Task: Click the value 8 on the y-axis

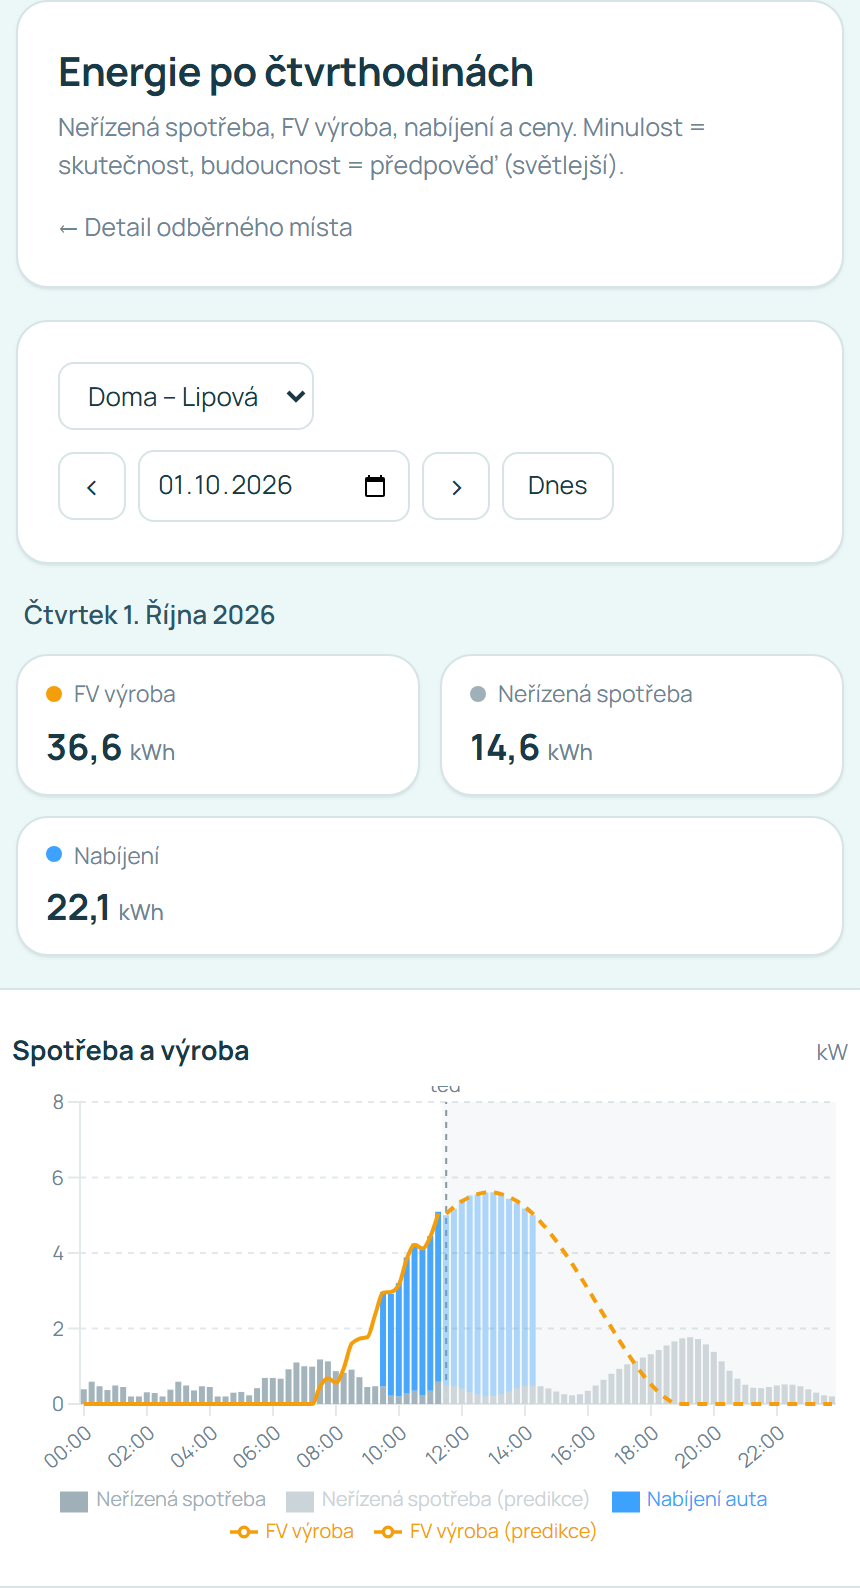Action: pos(58,1102)
